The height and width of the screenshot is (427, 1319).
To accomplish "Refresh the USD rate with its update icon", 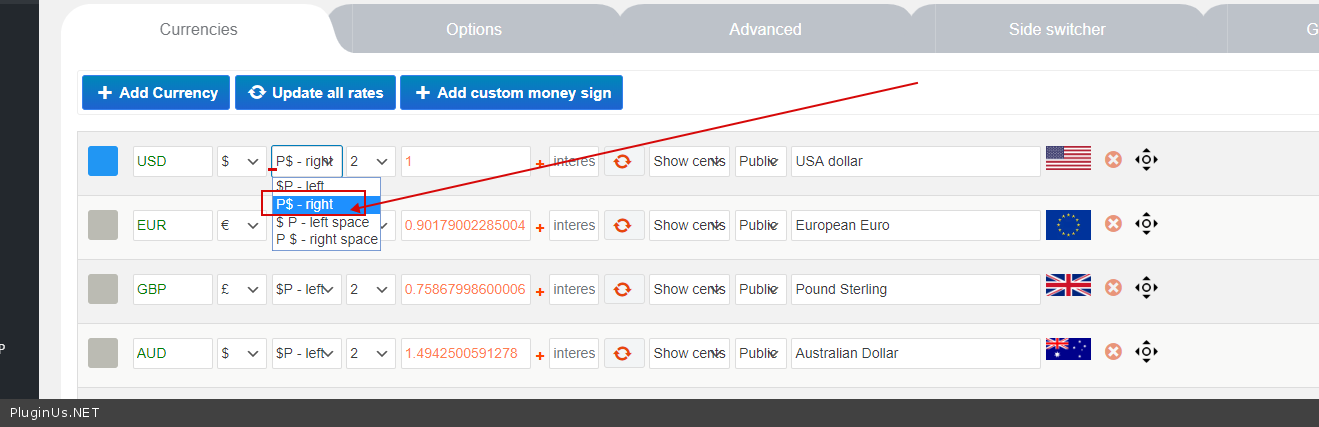I will (x=623, y=161).
